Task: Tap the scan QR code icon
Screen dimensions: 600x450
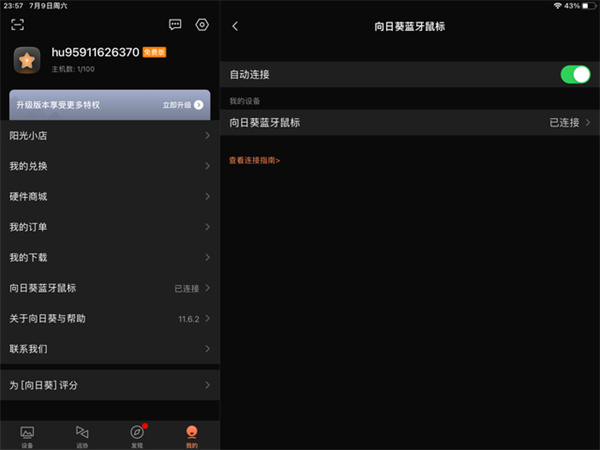Action: (17, 24)
